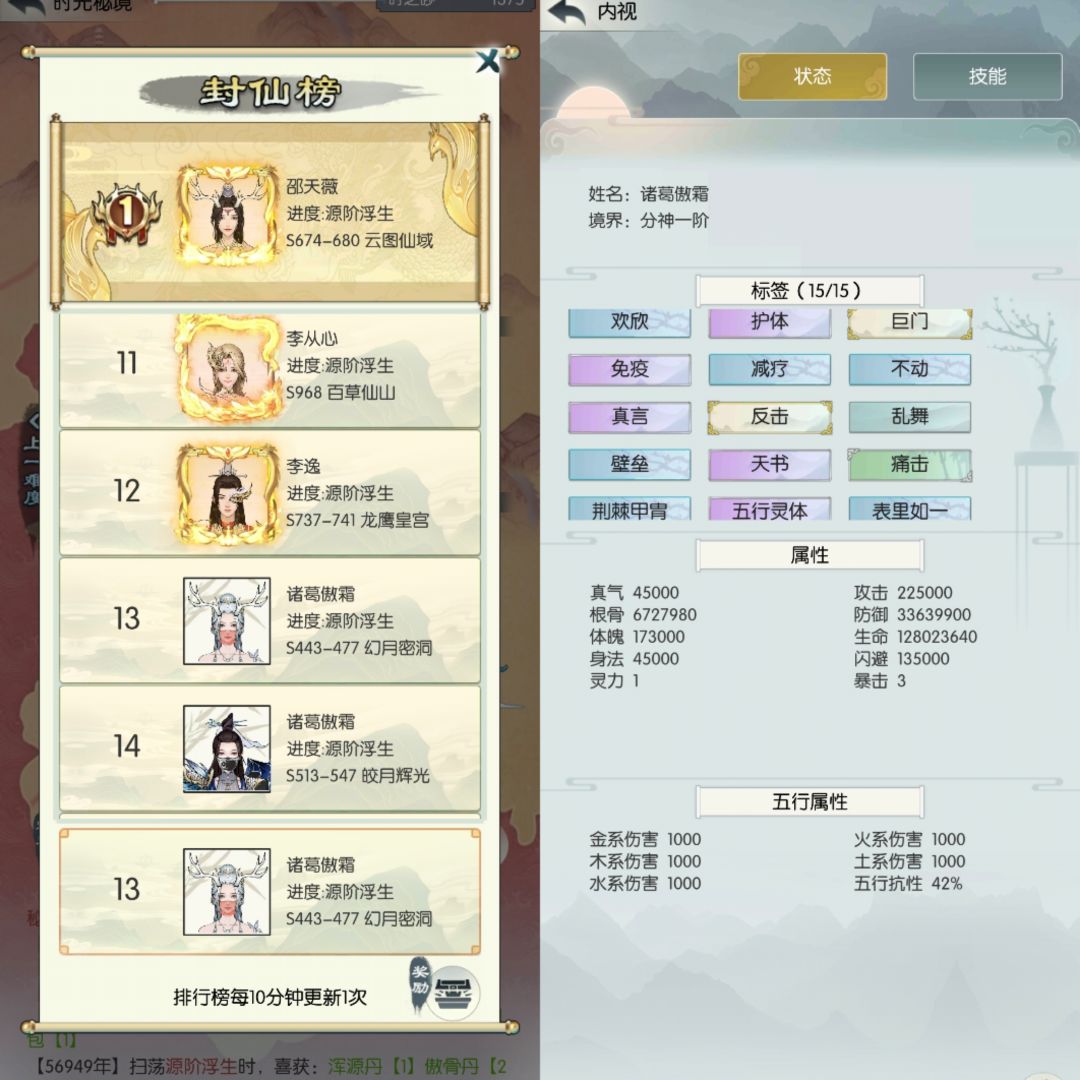Image resolution: width=1080 pixels, height=1080 pixels.
Task: Tap the 五行灵体 tag
Action: click(769, 509)
